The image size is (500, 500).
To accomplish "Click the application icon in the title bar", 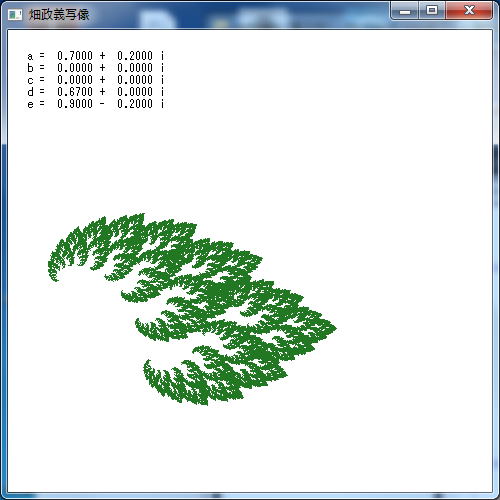I will click(x=15, y=15).
